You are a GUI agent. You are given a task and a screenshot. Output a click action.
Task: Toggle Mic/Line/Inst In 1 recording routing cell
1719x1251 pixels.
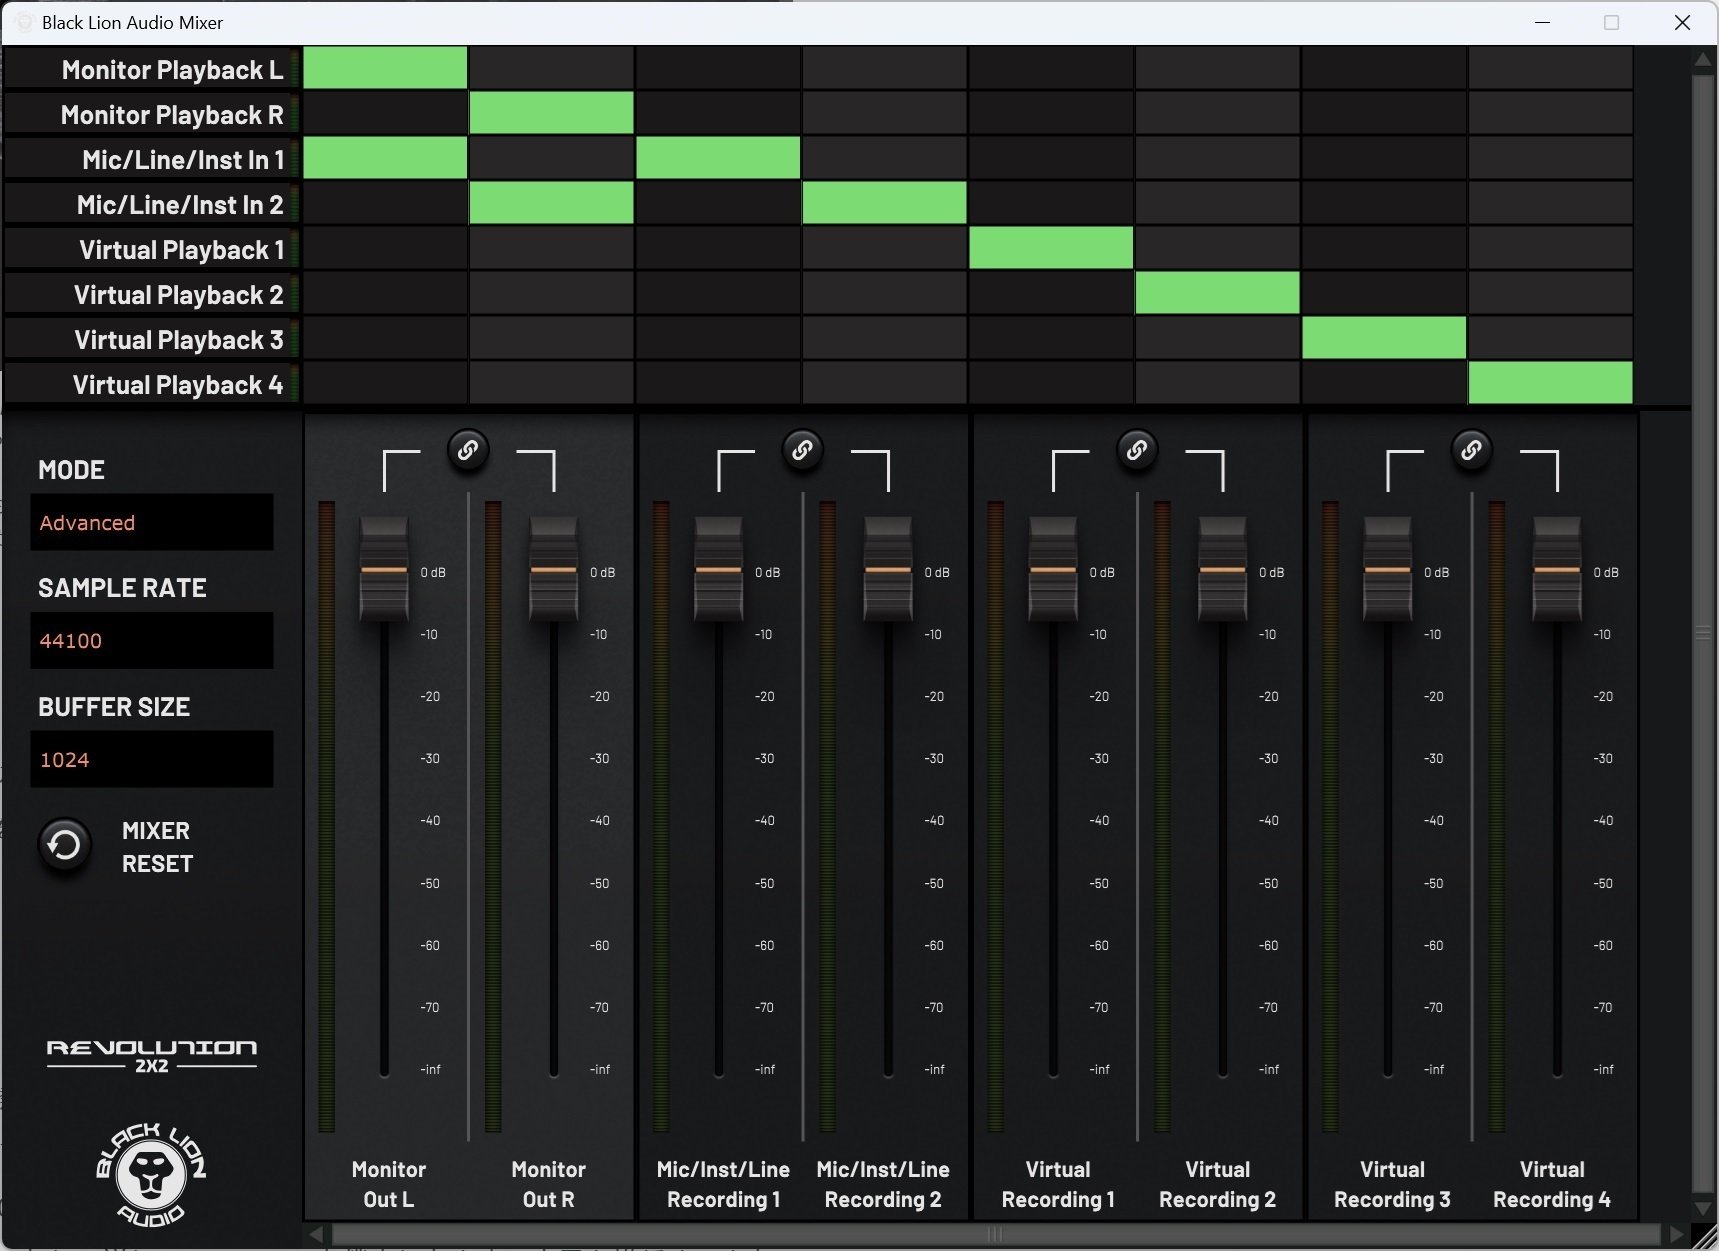[718, 158]
